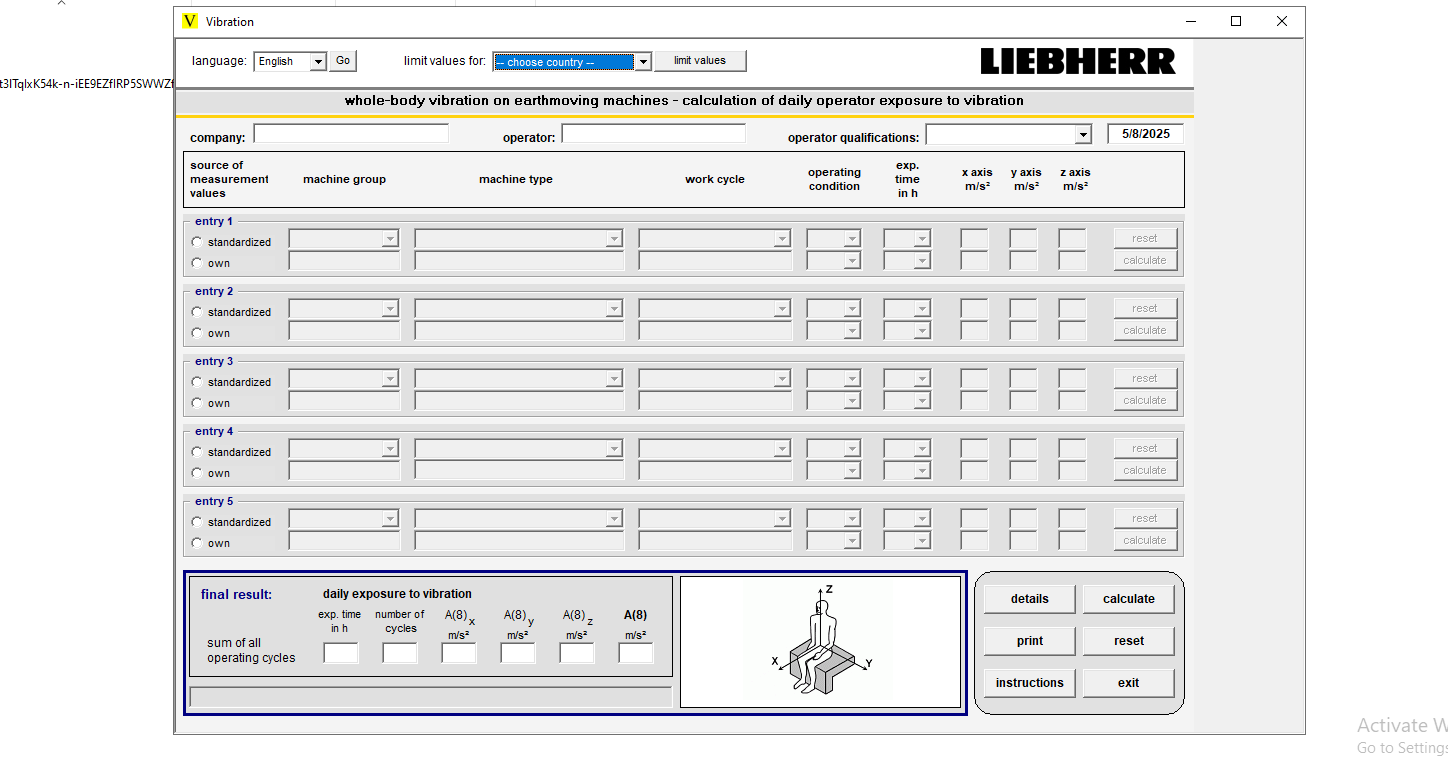Click the final A(8) result field
1448x782 pixels.
tap(636, 653)
